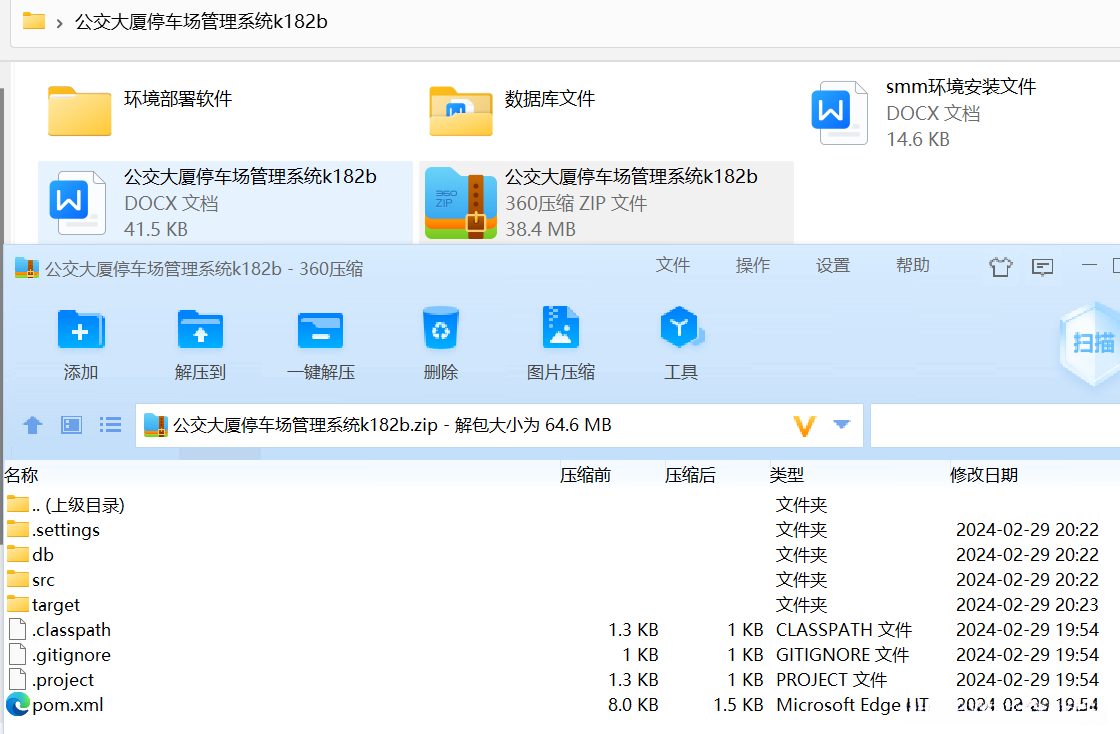Click the .gitignore file icon

tap(18, 654)
